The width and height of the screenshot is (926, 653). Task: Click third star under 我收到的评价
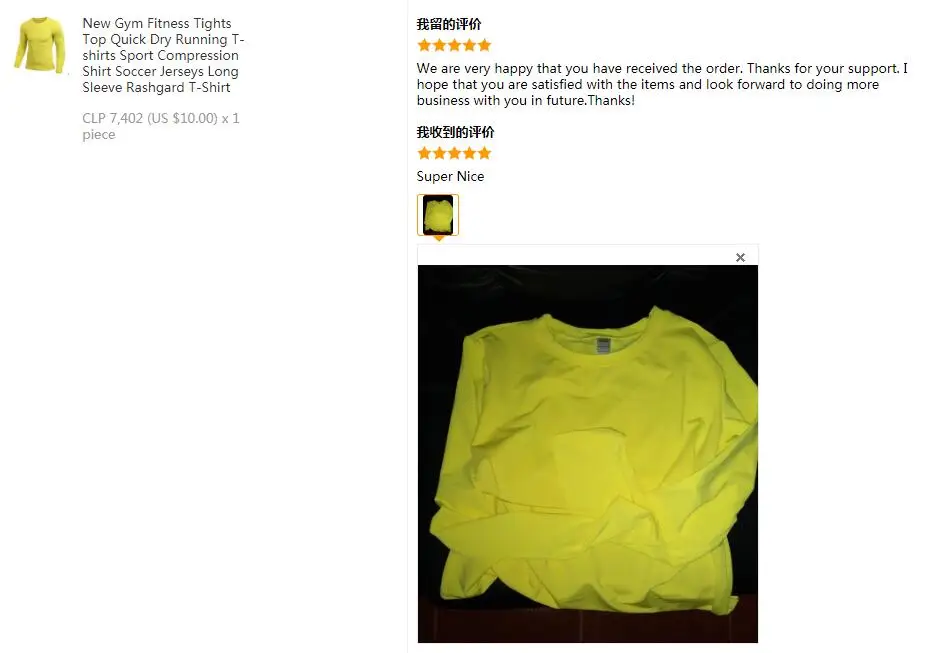tap(454, 154)
